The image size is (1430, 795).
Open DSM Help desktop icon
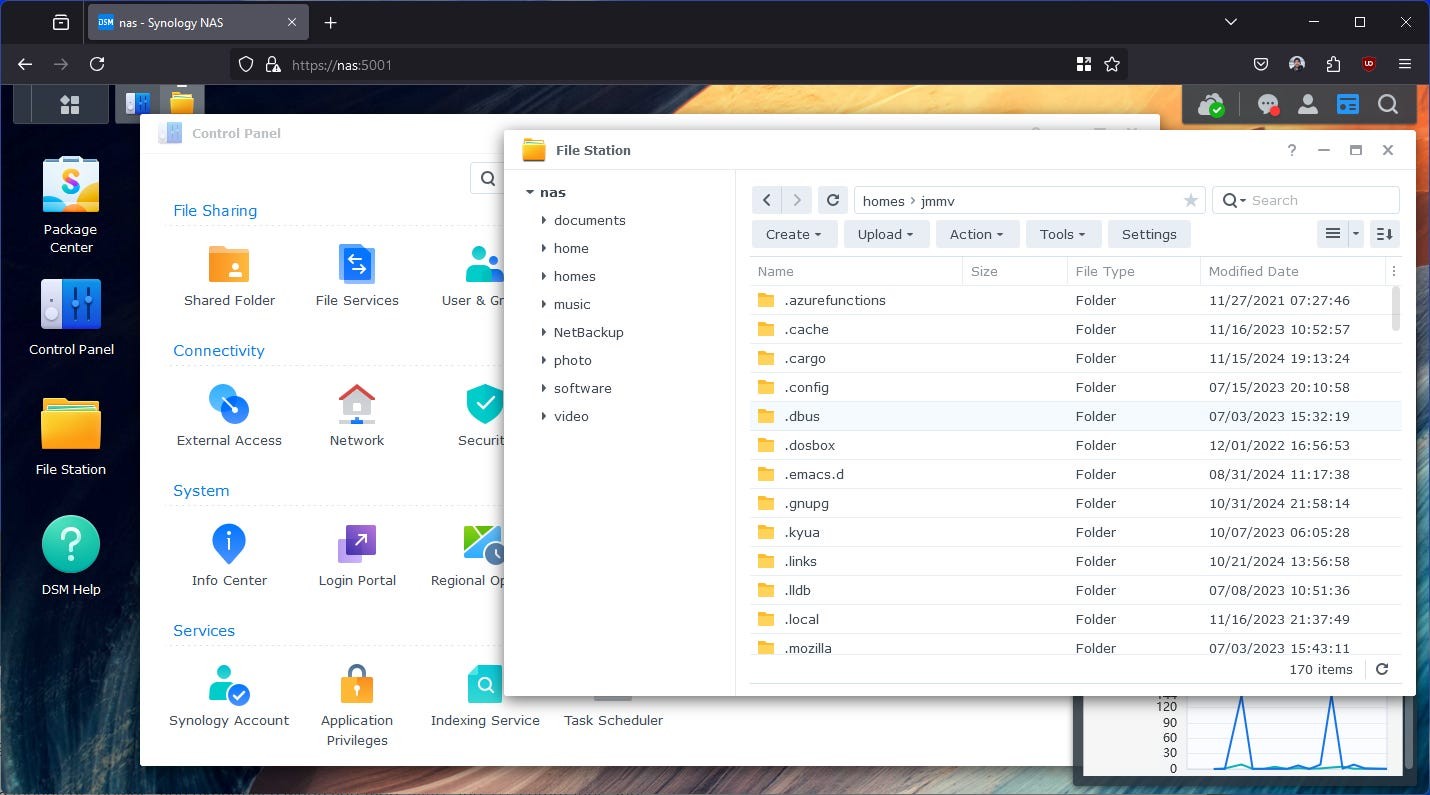pyautogui.click(x=71, y=556)
